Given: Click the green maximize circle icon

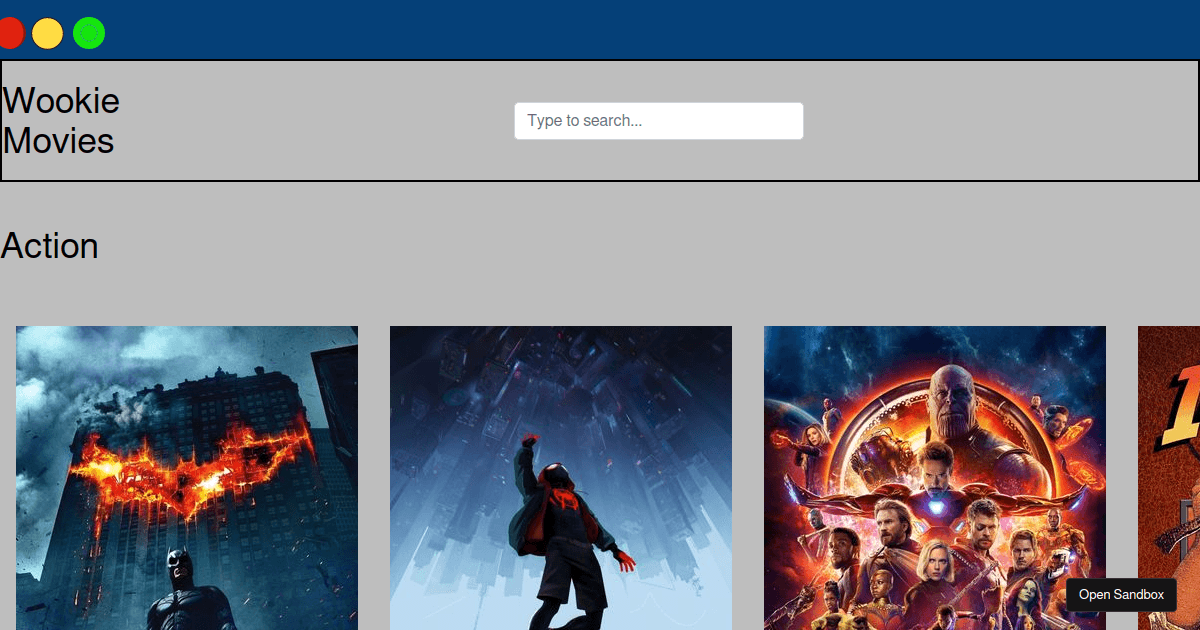Looking at the screenshot, I should pyautogui.click(x=88, y=32).
